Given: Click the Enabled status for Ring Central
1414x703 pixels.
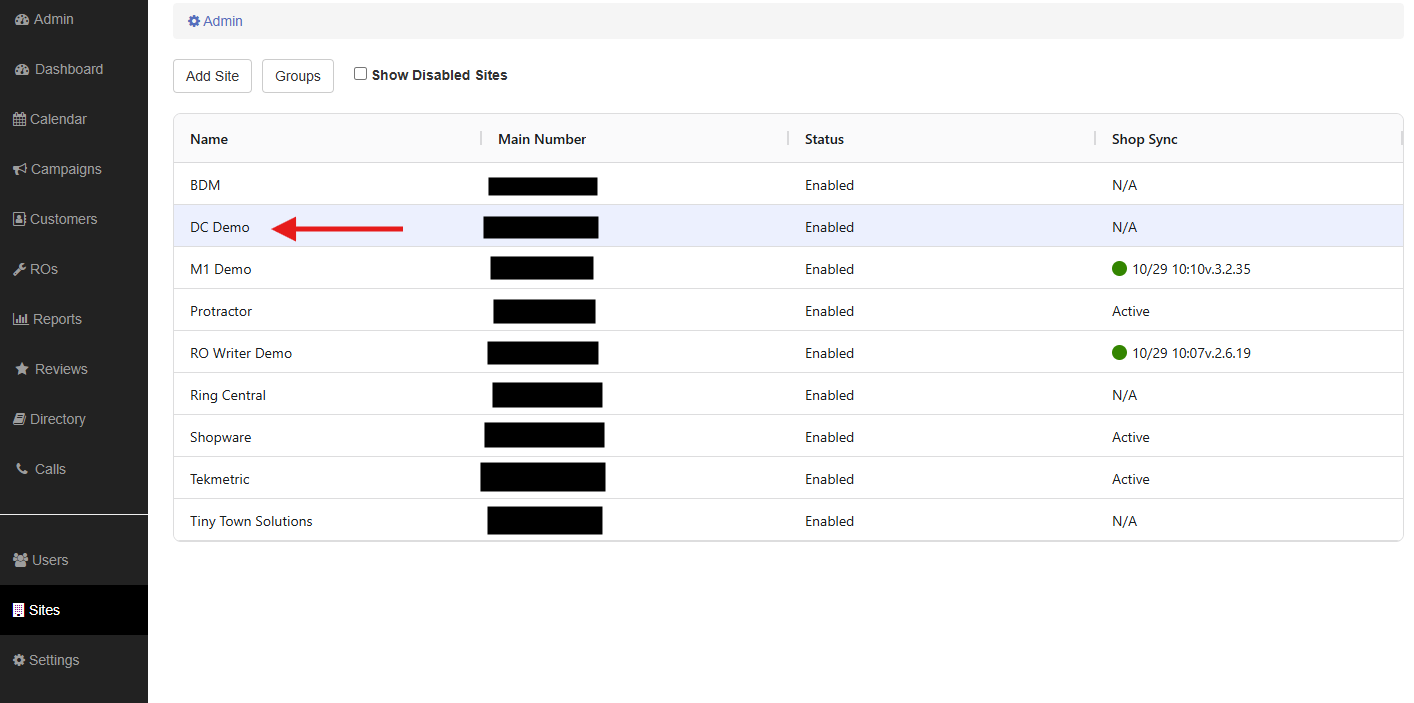Looking at the screenshot, I should pos(829,395).
